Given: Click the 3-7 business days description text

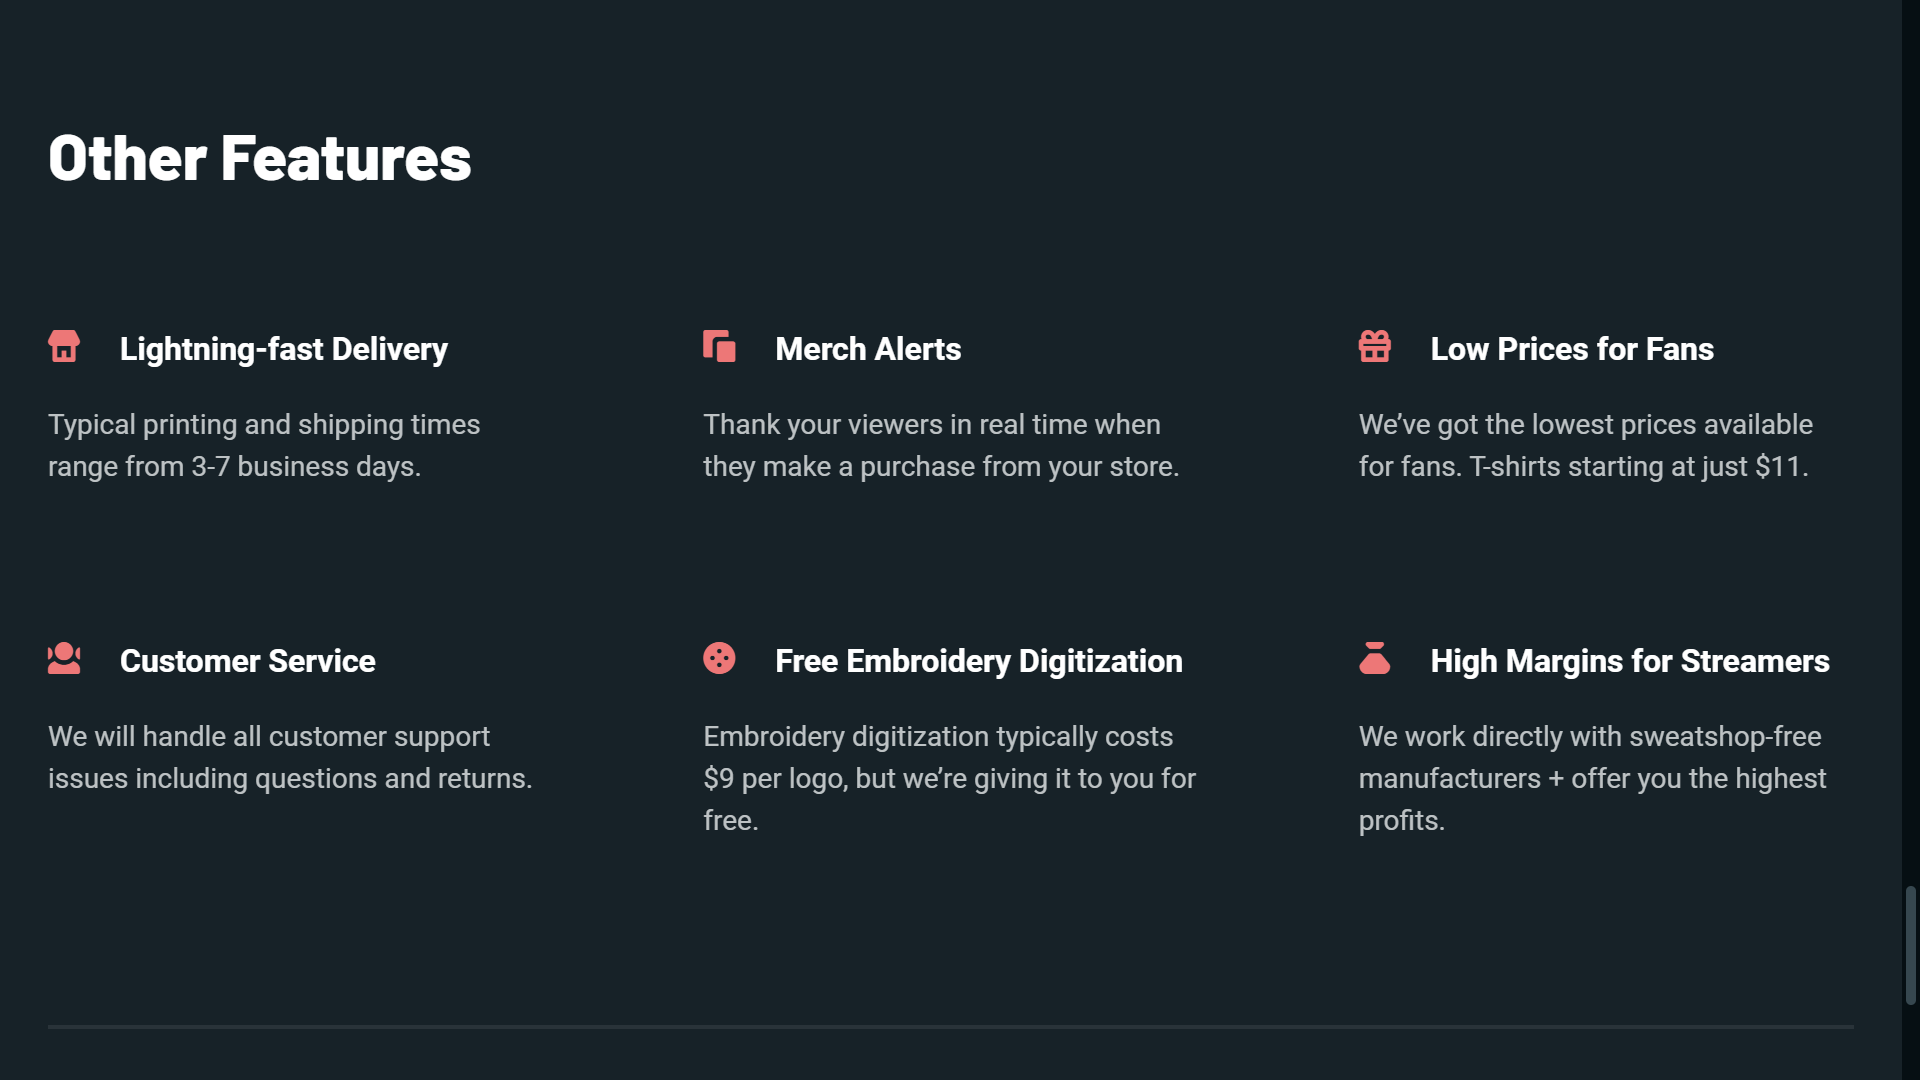Looking at the screenshot, I should click(264, 445).
